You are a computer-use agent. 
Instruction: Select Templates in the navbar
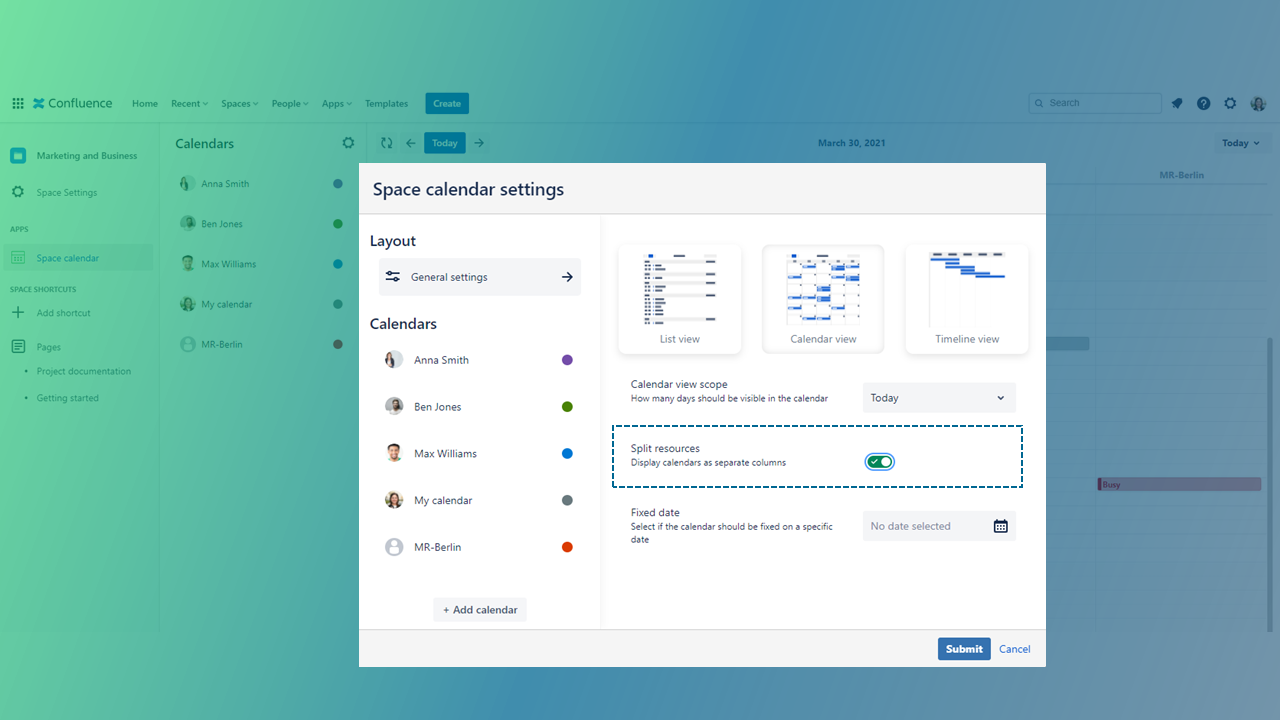click(386, 102)
